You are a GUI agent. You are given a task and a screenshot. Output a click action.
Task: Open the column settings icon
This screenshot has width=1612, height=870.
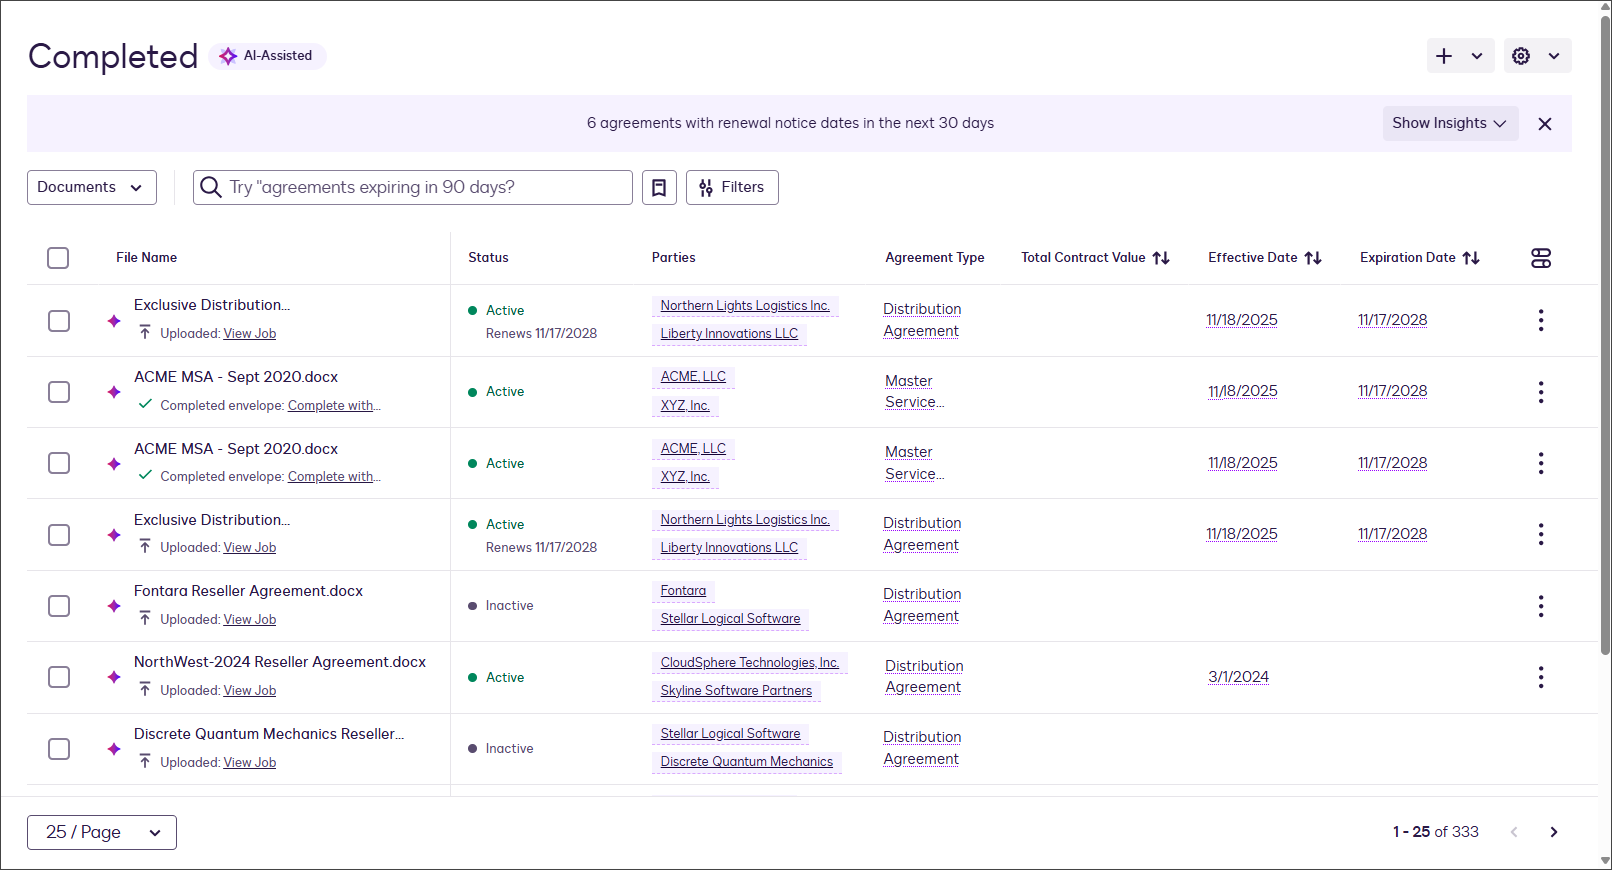click(1541, 258)
